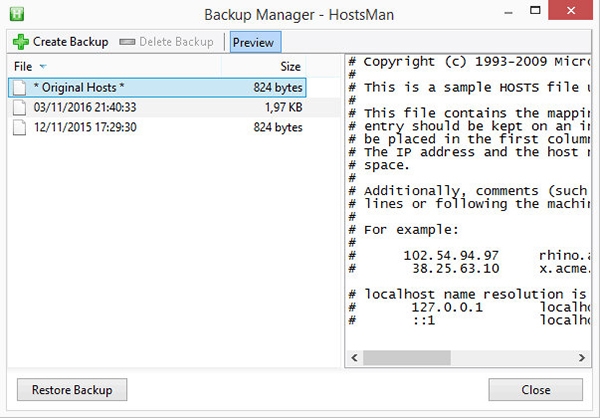Click the Close button

coord(536,390)
